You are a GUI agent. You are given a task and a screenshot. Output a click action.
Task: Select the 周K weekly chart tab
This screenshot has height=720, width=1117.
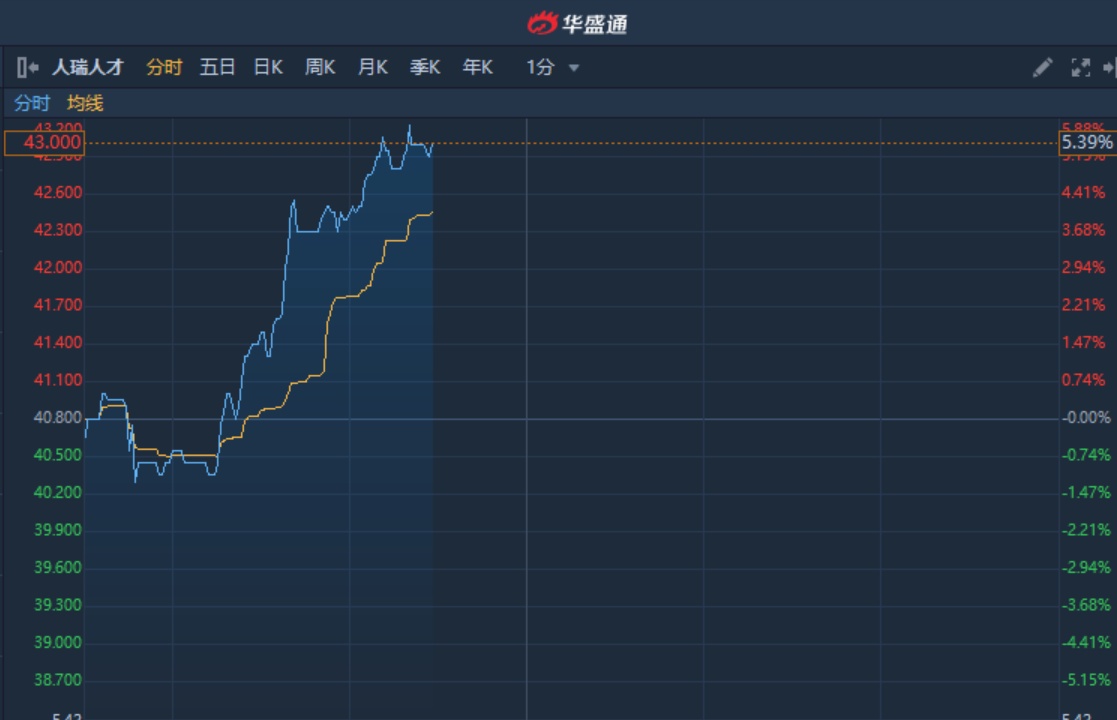pyautogui.click(x=320, y=68)
